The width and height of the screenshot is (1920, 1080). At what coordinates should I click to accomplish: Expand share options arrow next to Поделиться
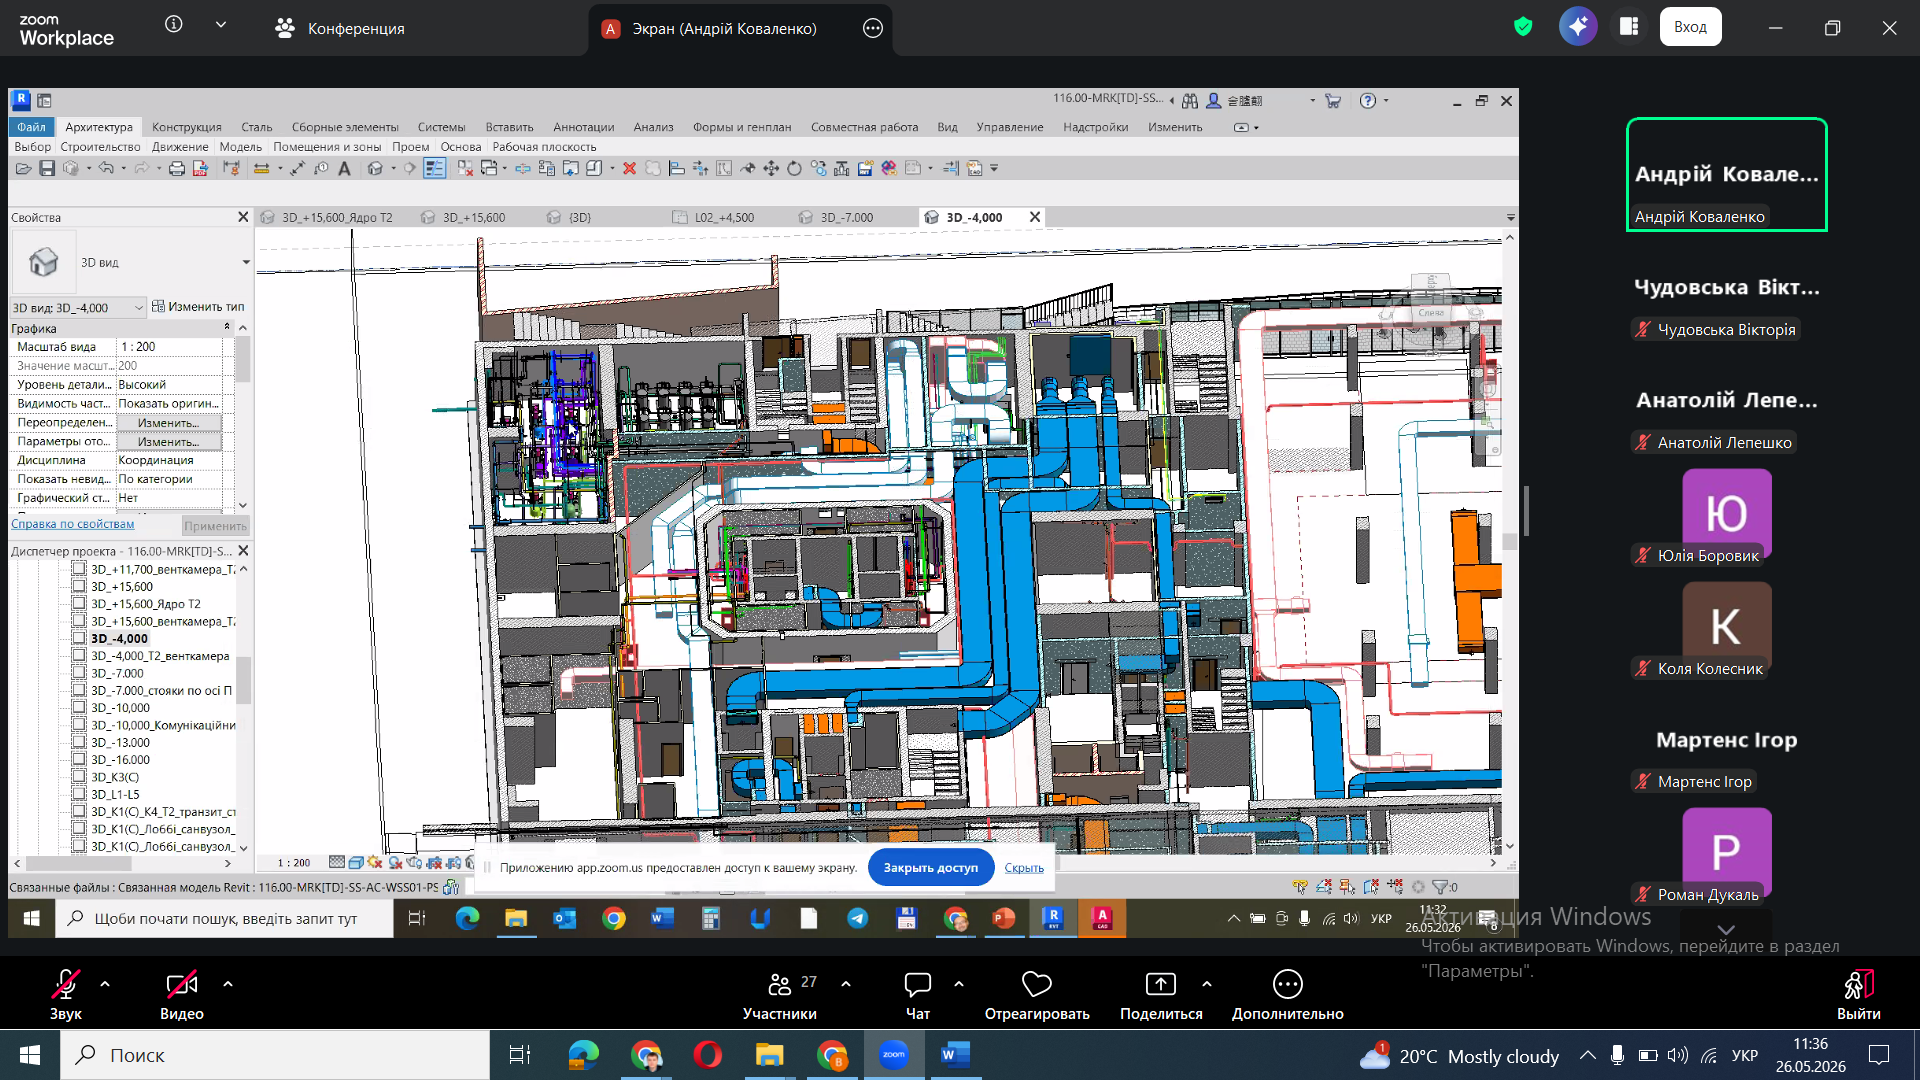pos(1207,984)
